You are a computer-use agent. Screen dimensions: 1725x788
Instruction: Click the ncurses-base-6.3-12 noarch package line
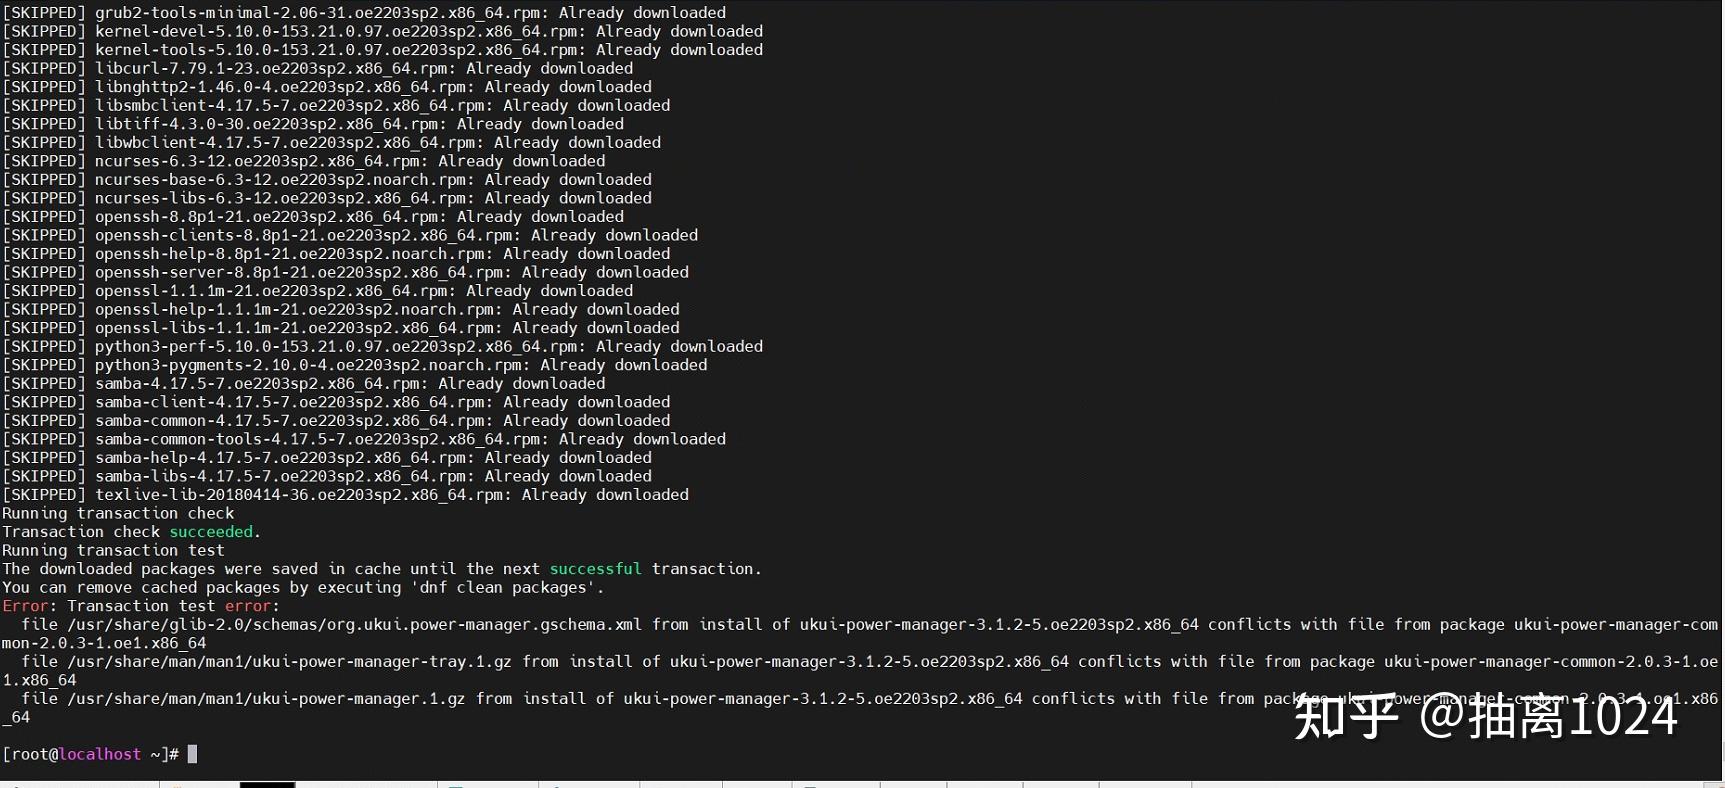(327, 180)
